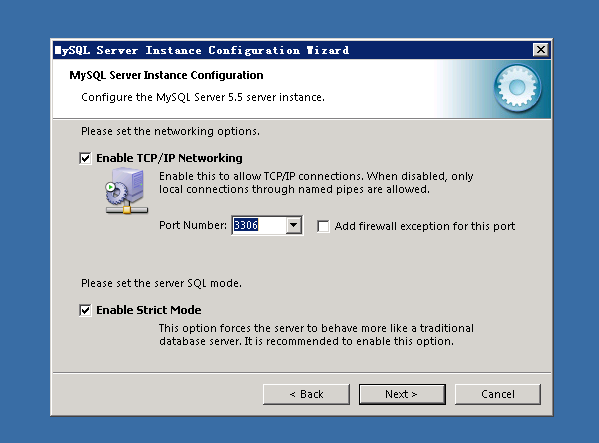Screen dimensions: 599x443
Task: Click the TCP/IP connections description text
Action: pyautogui.click(x=316, y=183)
